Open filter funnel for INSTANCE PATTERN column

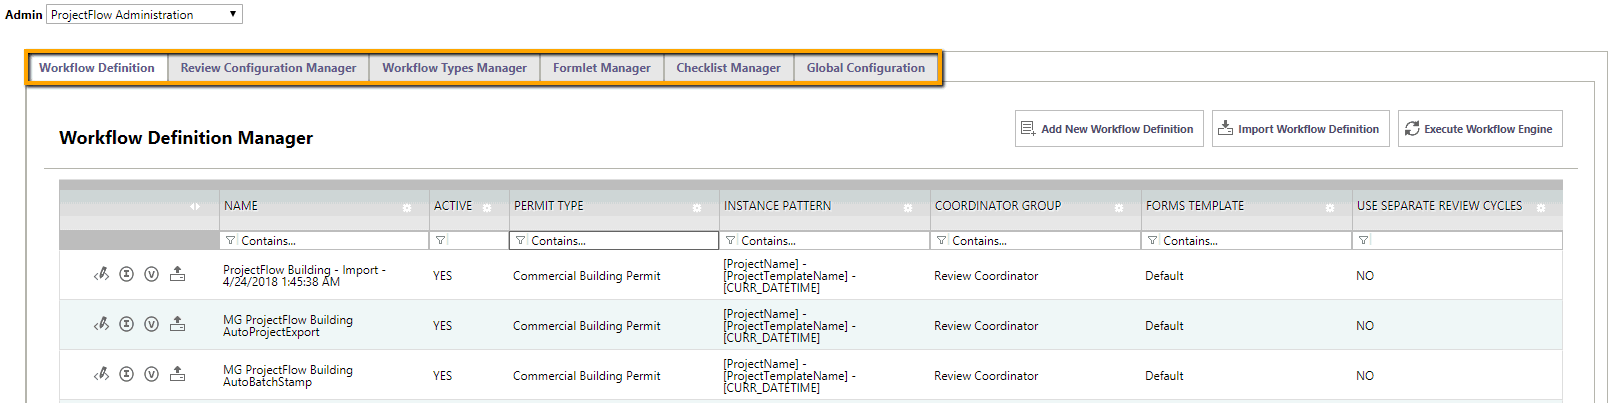[731, 241]
